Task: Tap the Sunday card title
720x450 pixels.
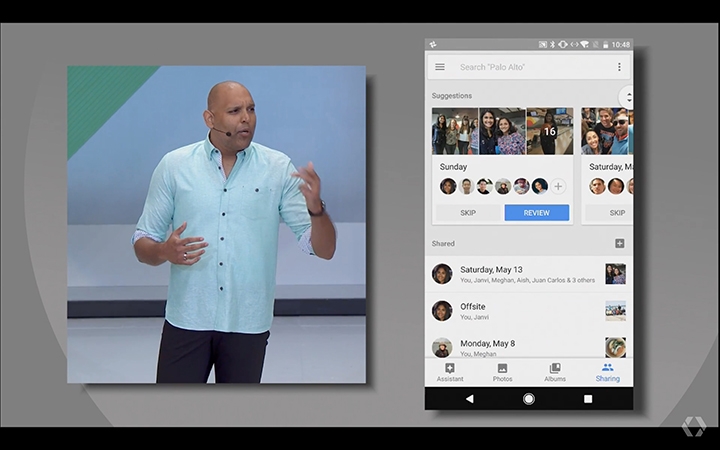Action: point(453,167)
